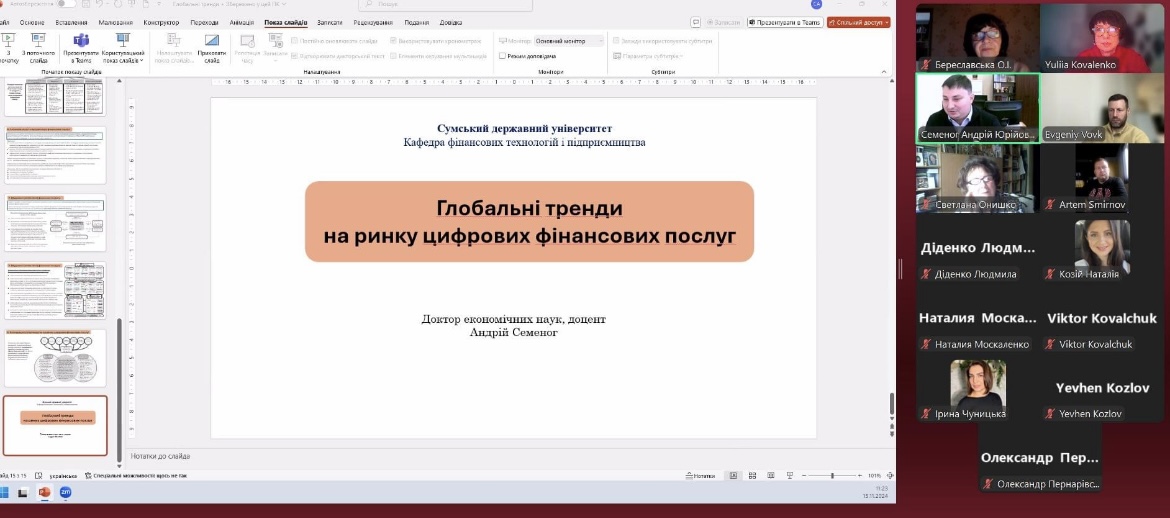This screenshot has height=518, width=1170.
Task: Open the Animations ribbon tab
Action: [242, 22]
